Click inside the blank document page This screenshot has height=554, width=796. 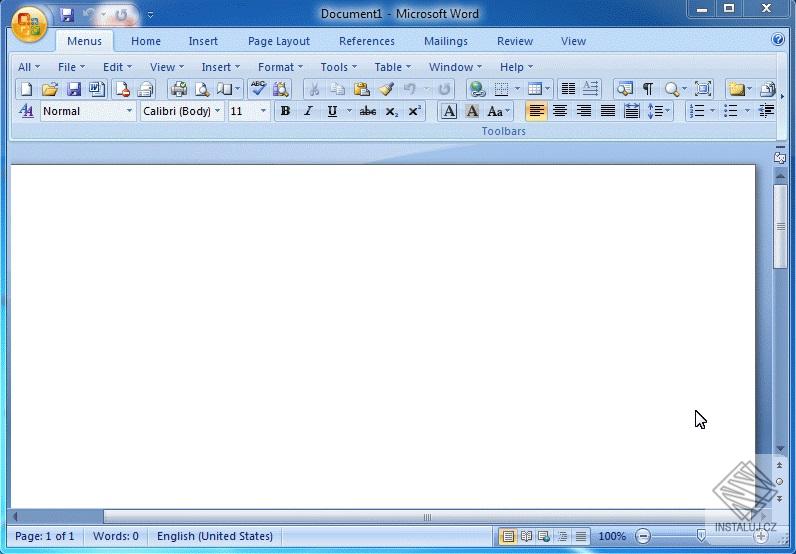pyautogui.click(x=383, y=336)
